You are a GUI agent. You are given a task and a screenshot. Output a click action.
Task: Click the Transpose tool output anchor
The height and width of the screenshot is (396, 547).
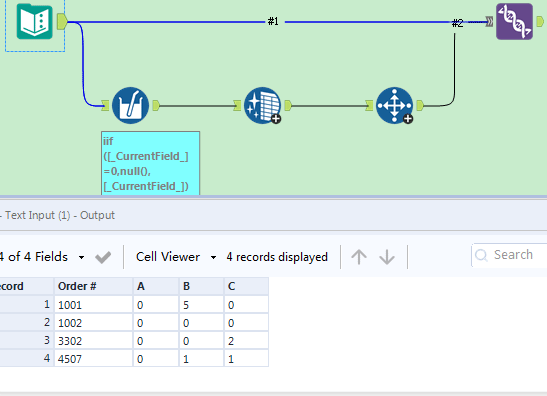(x=420, y=105)
